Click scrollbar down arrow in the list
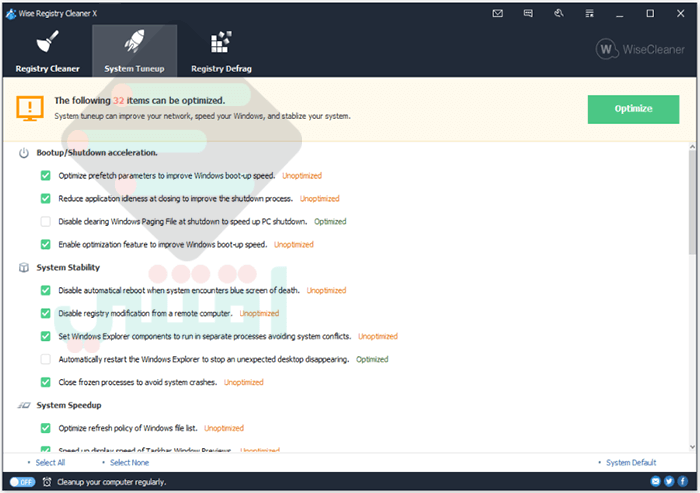 (692, 447)
